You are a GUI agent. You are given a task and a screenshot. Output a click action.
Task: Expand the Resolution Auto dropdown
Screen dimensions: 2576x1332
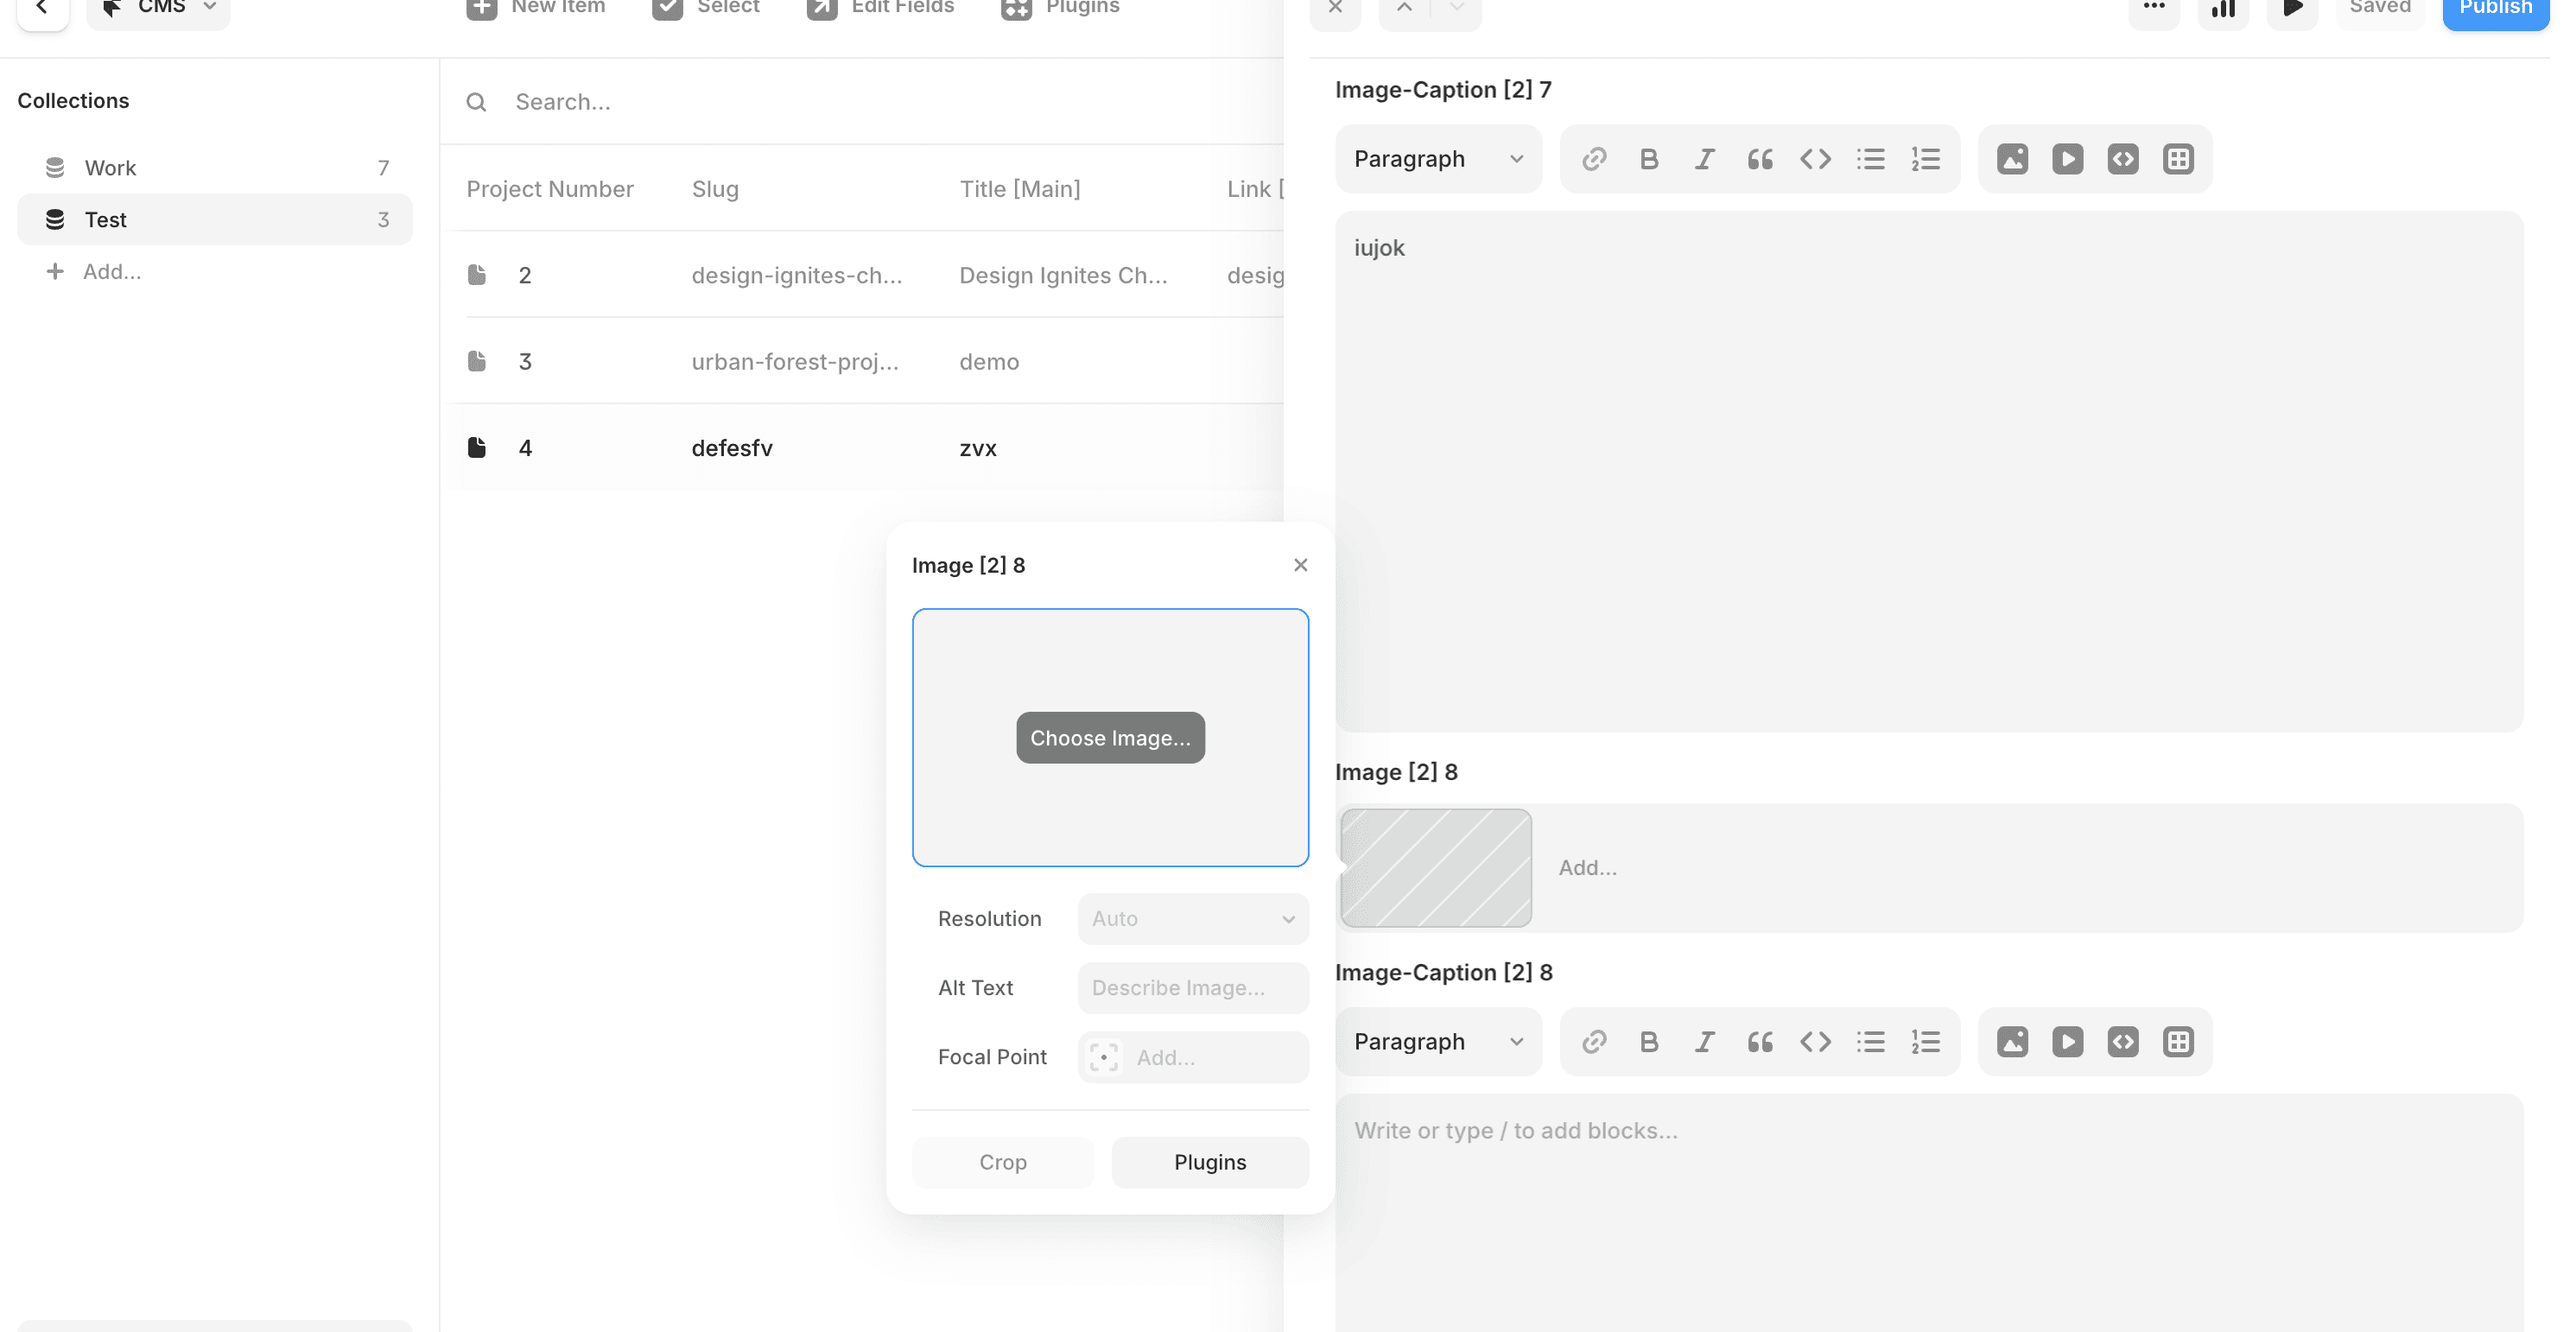pyautogui.click(x=1192, y=919)
